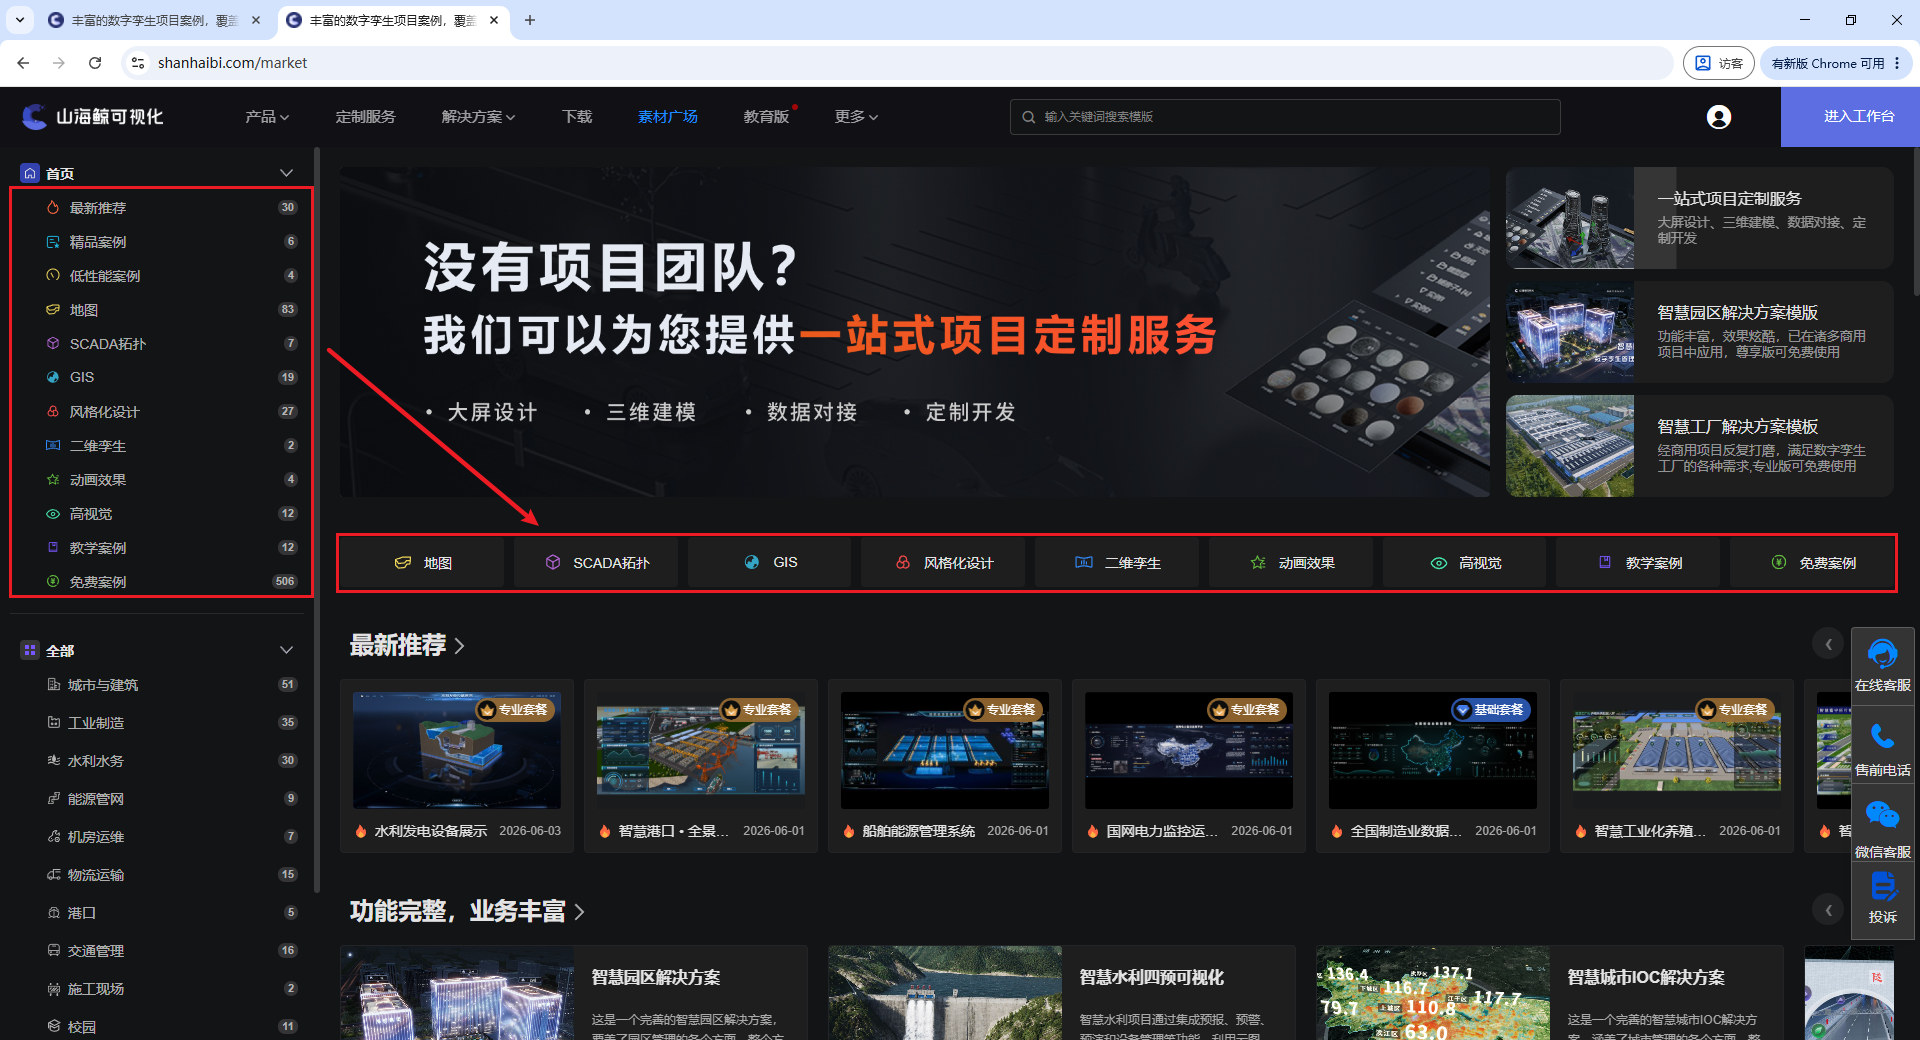Open 教育版 in top navigation
Viewport: 1920px width, 1040px height.
(x=766, y=117)
